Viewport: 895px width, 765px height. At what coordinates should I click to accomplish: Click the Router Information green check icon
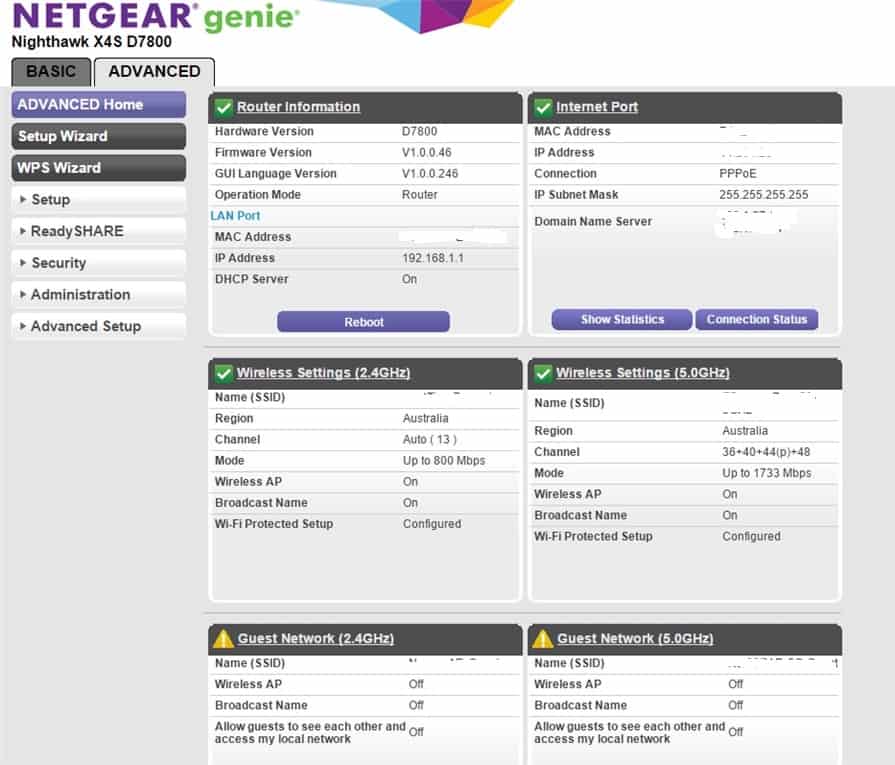(224, 107)
